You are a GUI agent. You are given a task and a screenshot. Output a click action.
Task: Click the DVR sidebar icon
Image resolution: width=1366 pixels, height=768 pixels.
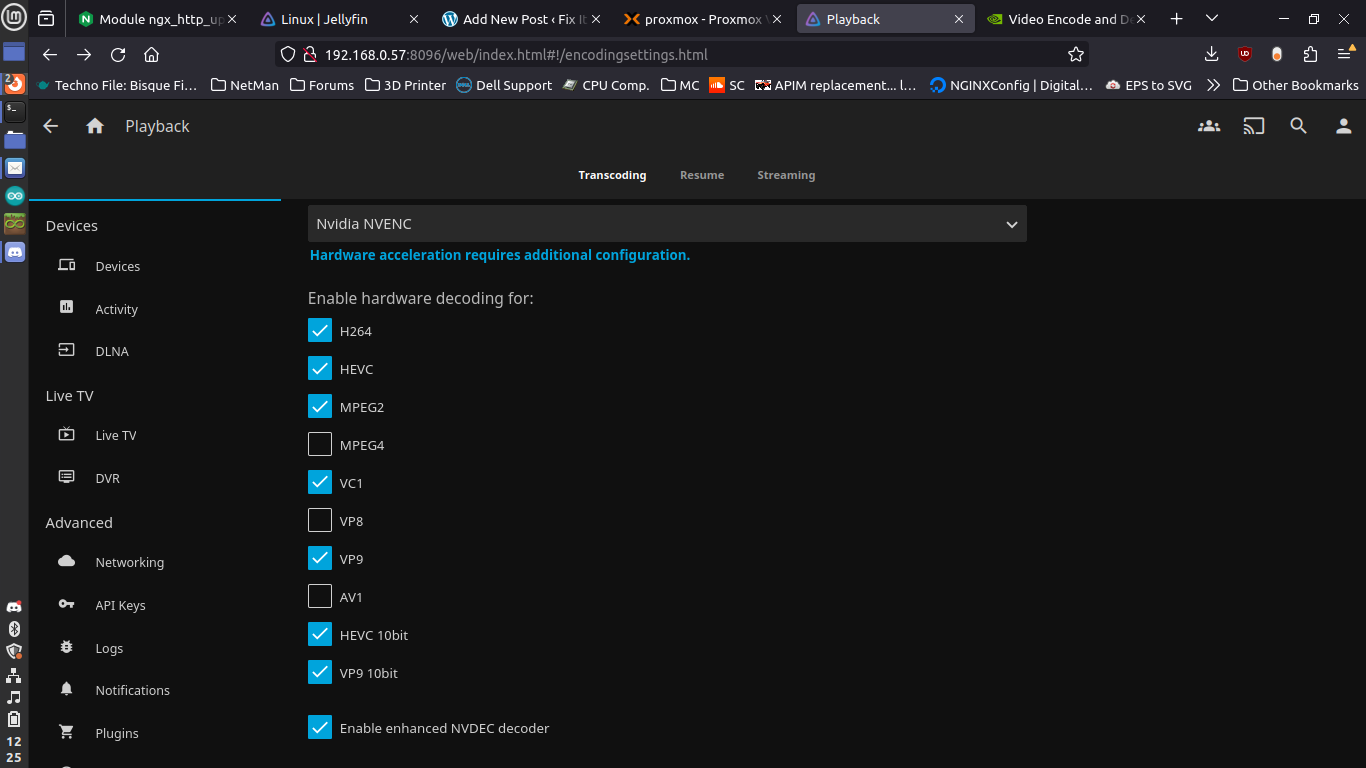(x=67, y=477)
